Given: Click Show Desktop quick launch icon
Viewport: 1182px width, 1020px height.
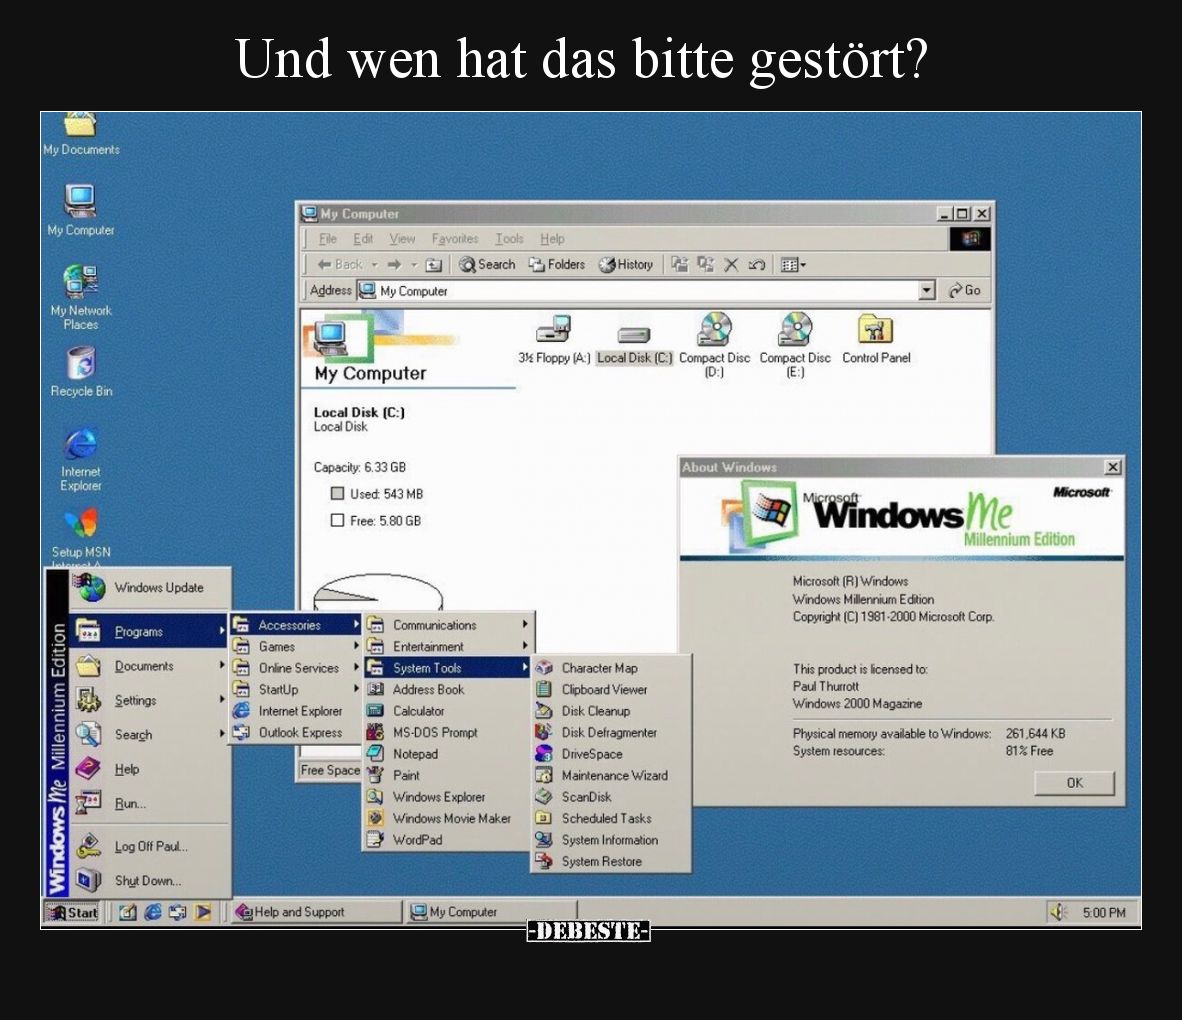Looking at the screenshot, I should [x=127, y=913].
